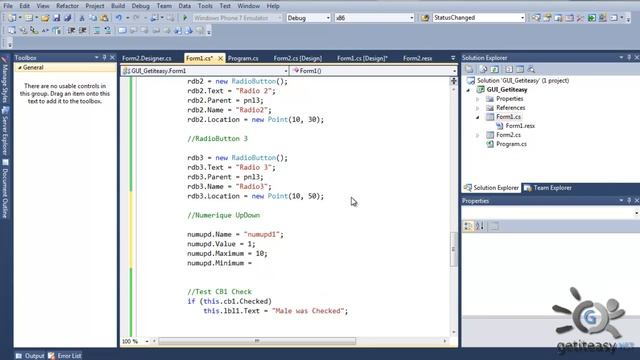640x360 pixels.
Task: Click View Class Diagram icon in Solution Explorer
Action: (531, 69)
